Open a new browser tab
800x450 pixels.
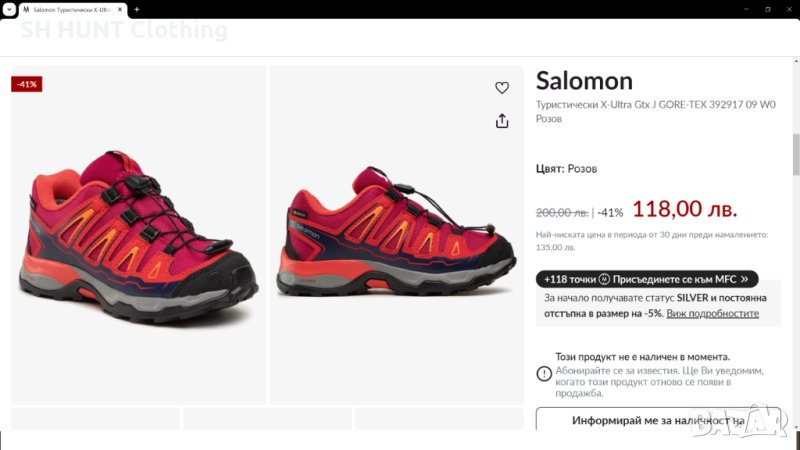pyautogui.click(x=137, y=9)
